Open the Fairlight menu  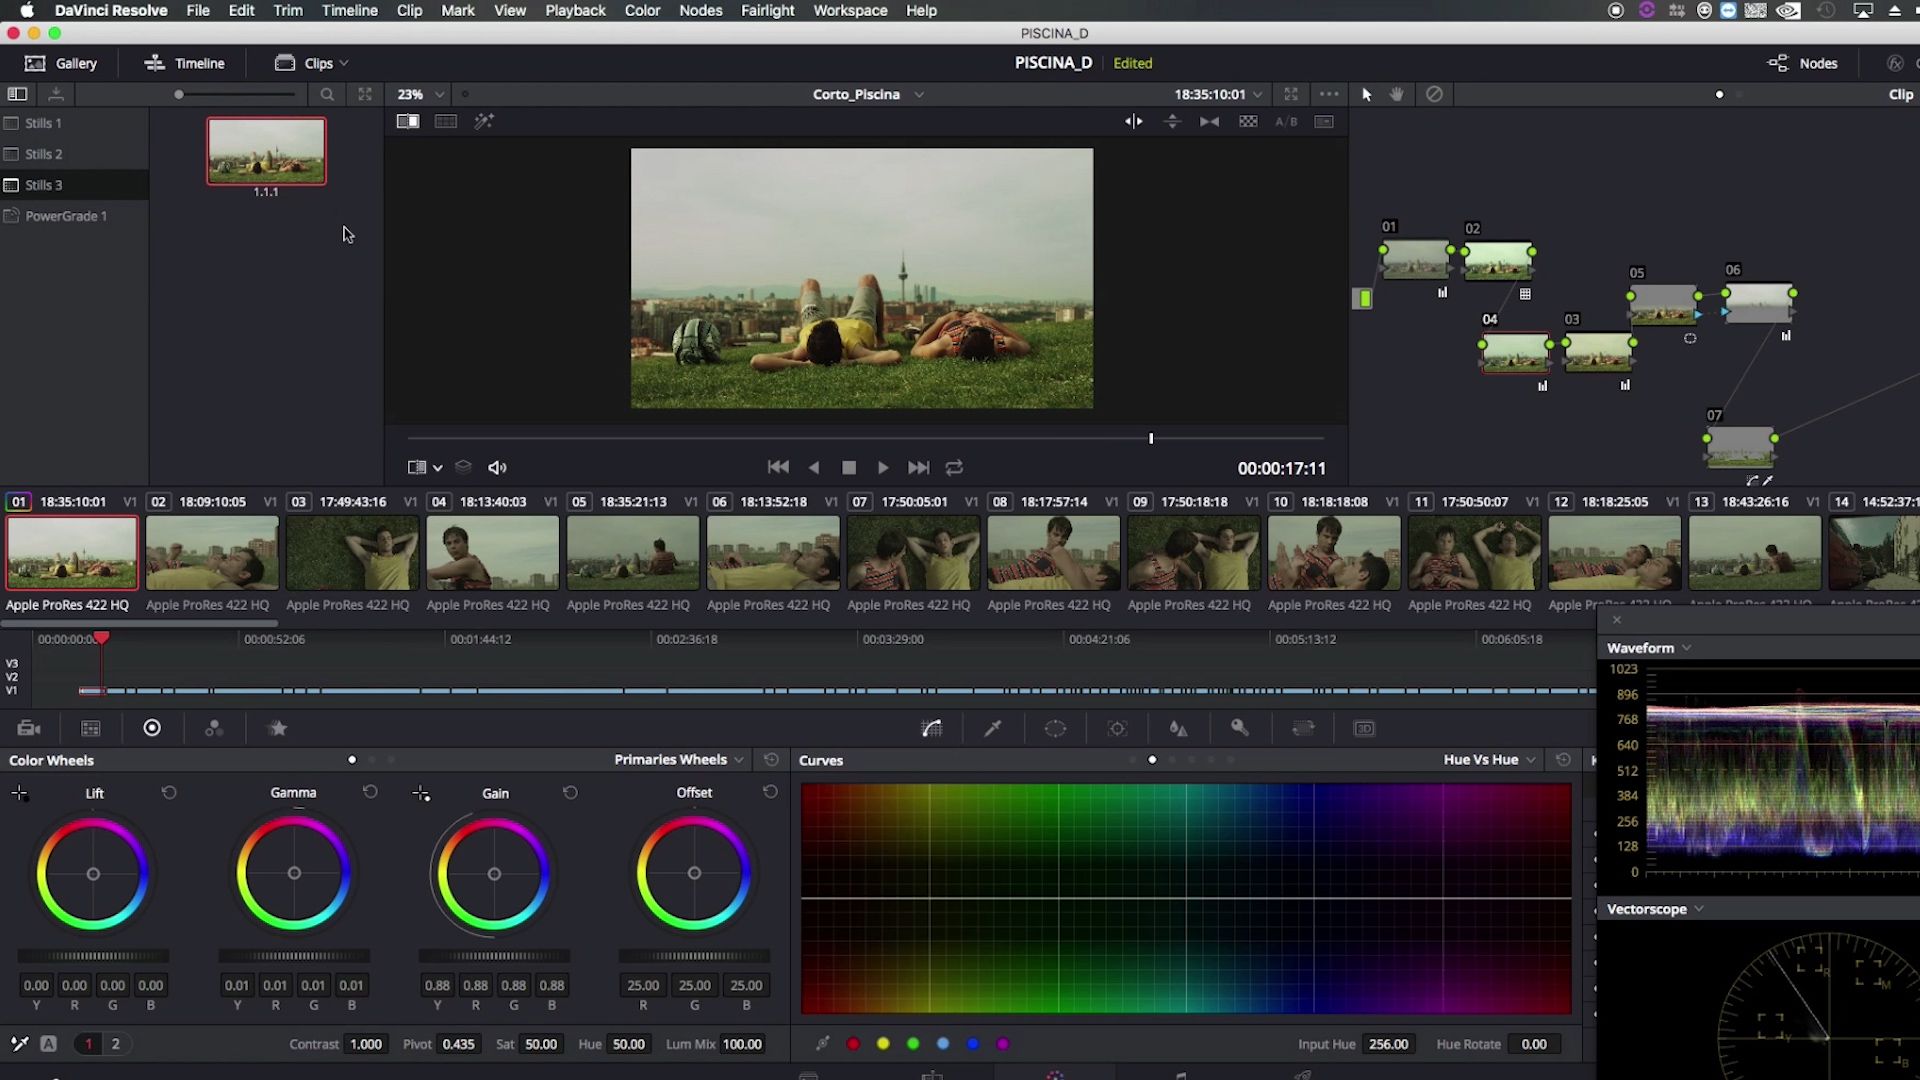coord(767,10)
